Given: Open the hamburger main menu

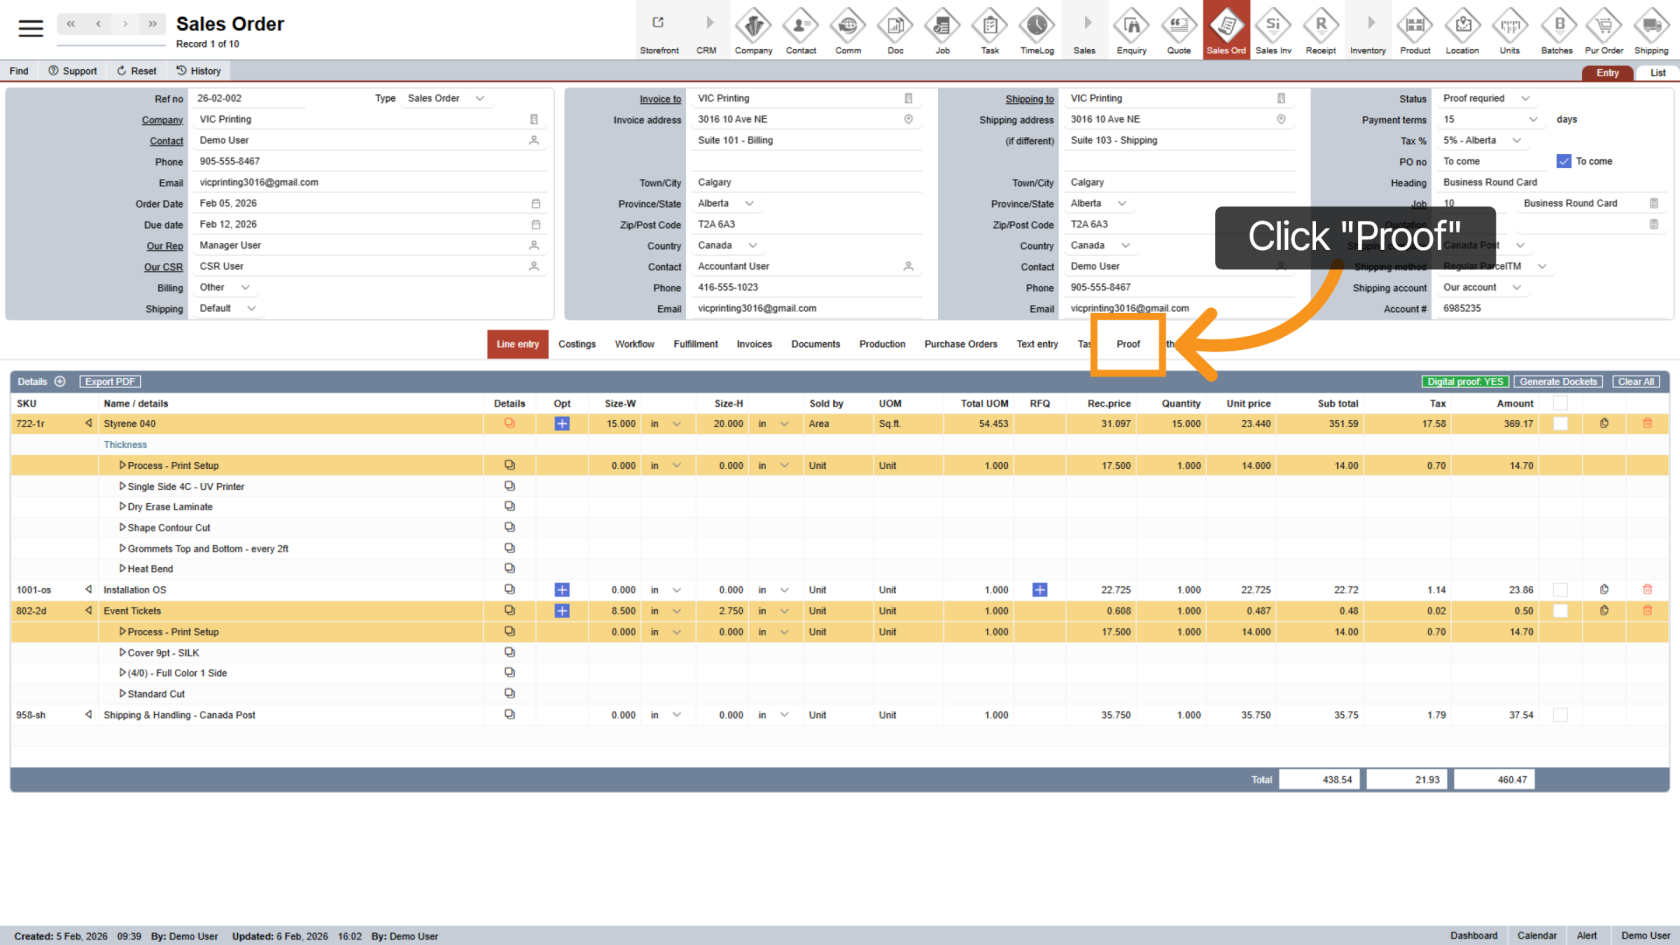Looking at the screenshot, I should (31, 29).
